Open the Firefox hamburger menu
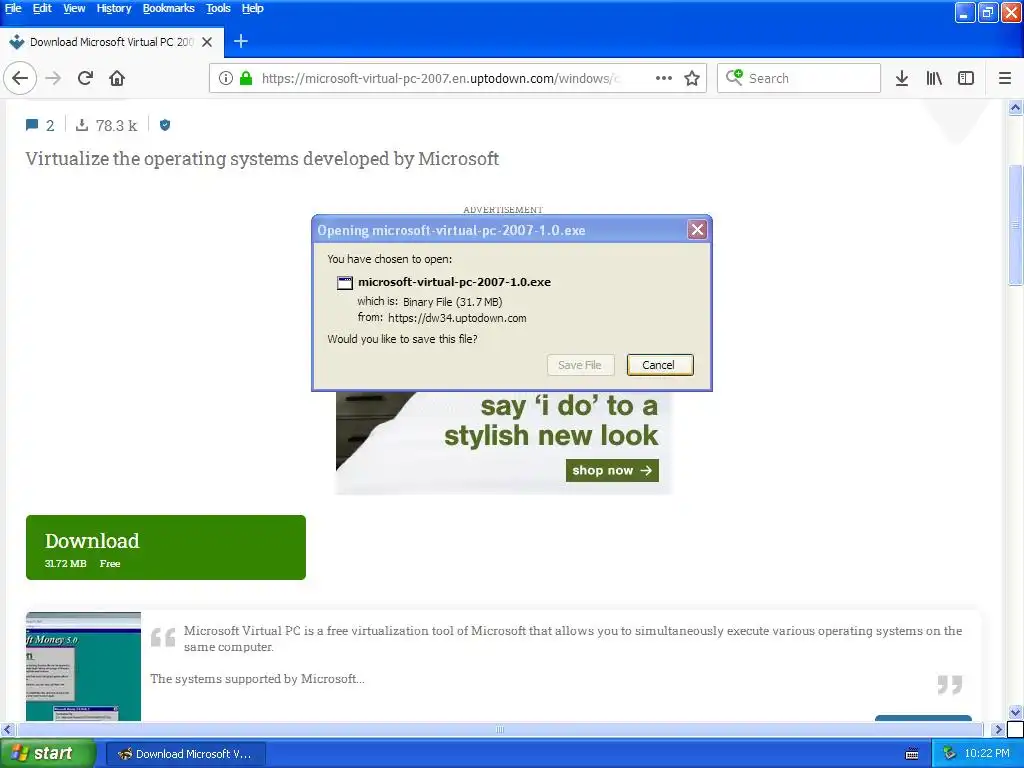This screenshot has width=1024, height=768. [1004, 78]
